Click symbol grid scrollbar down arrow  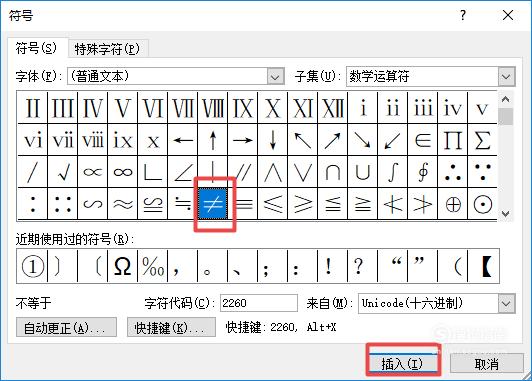coord(506,214)
